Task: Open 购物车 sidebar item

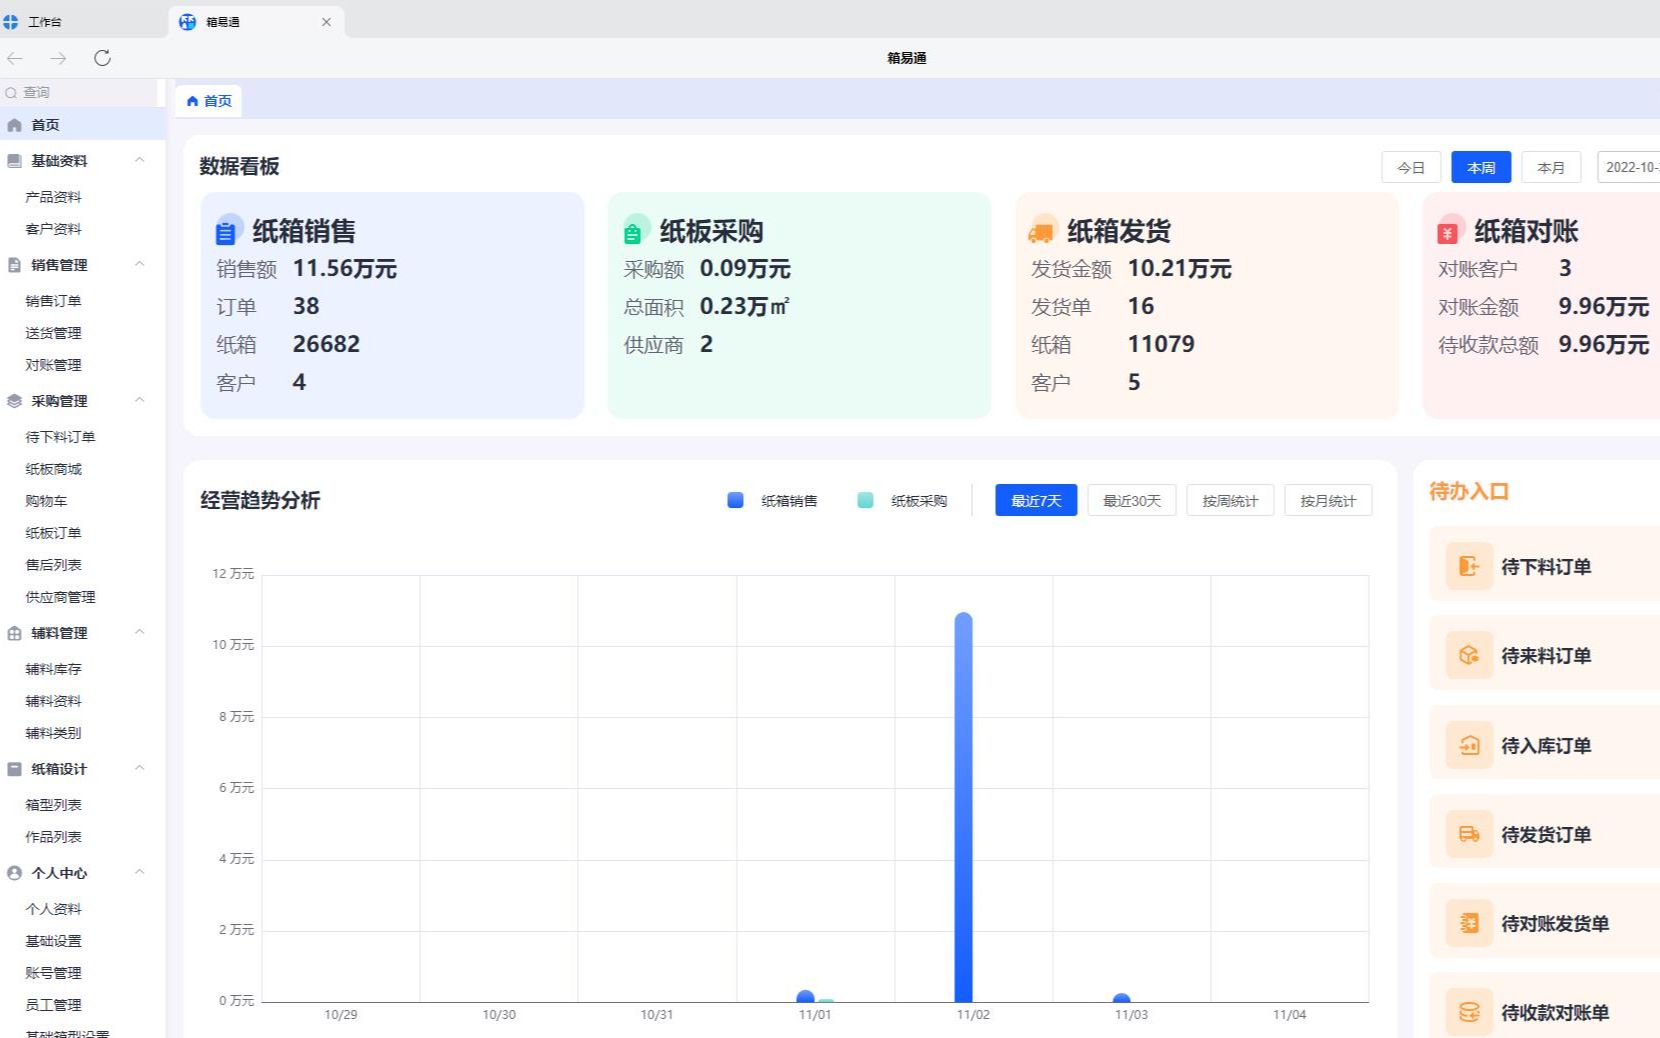Action: pyautogui.click(x=46, y=501)
